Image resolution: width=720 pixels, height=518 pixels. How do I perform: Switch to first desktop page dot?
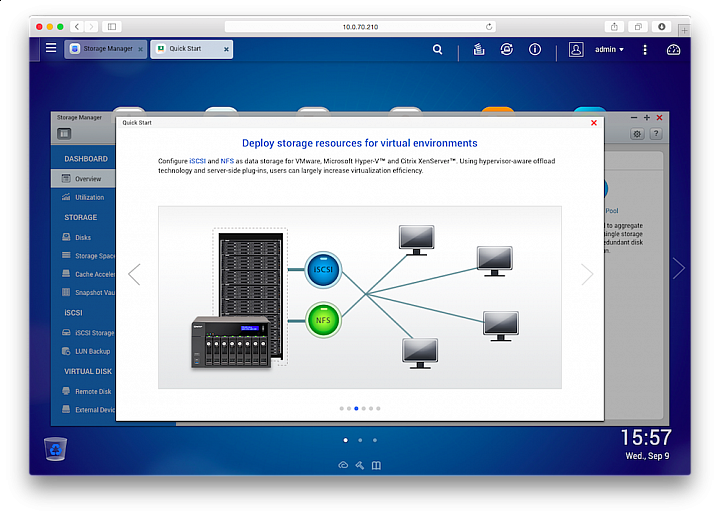tap(345, 440)
